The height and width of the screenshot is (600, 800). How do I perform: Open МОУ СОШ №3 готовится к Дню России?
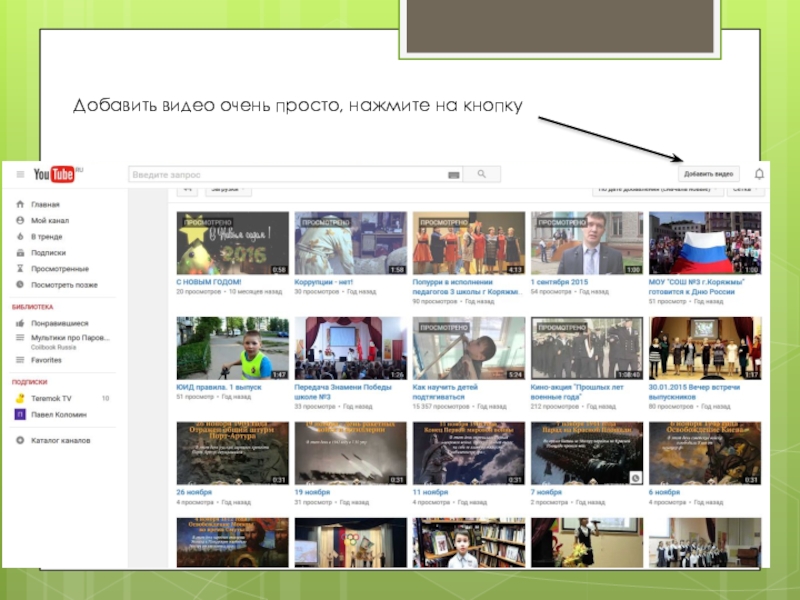[696, 287]
